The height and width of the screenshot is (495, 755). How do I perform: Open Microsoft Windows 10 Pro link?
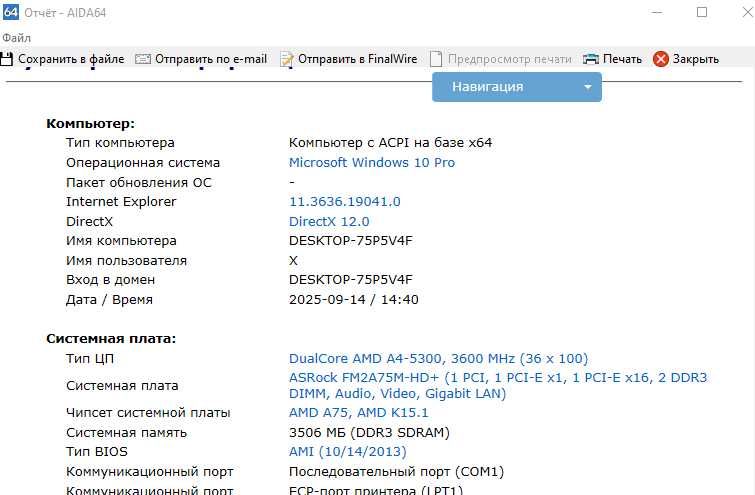[x=371, y=162]
